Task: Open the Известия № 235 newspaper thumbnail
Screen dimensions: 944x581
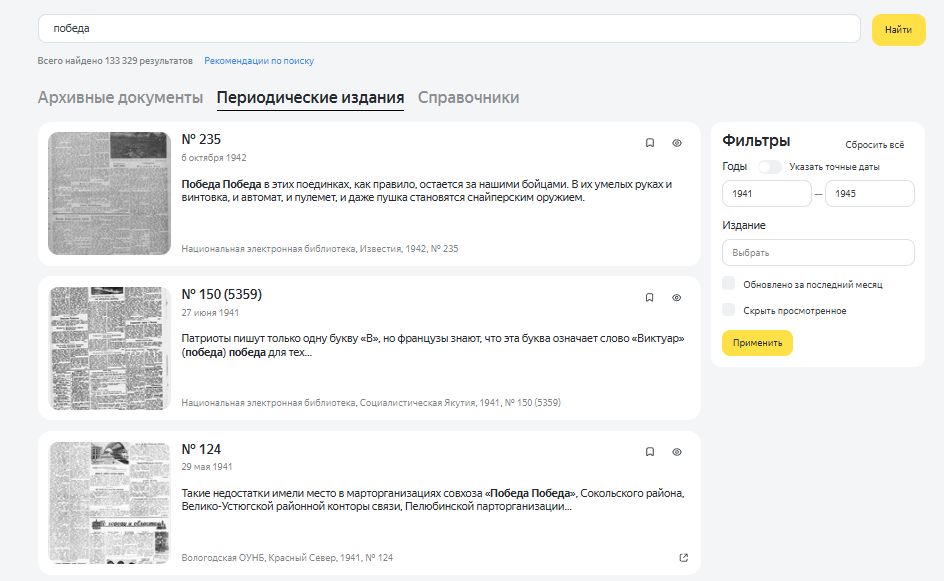Action: click(110, 193)
